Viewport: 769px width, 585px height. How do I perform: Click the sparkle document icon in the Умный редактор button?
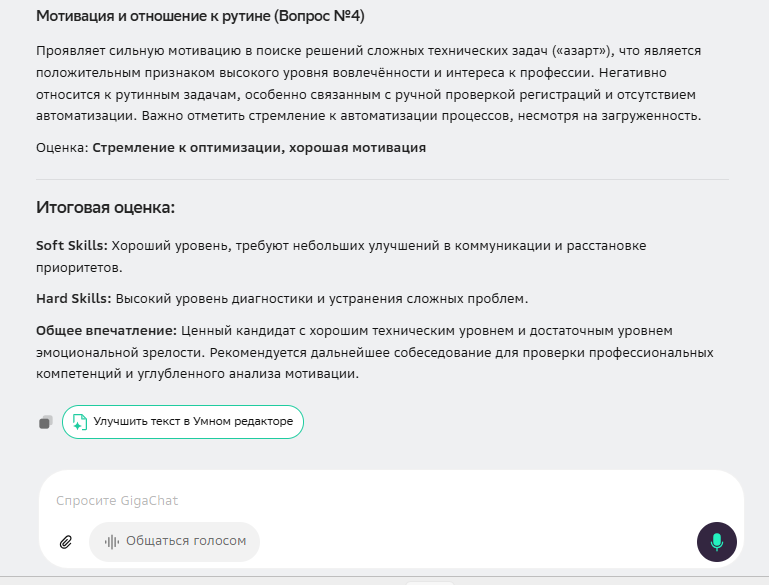[x=79, y=422]
